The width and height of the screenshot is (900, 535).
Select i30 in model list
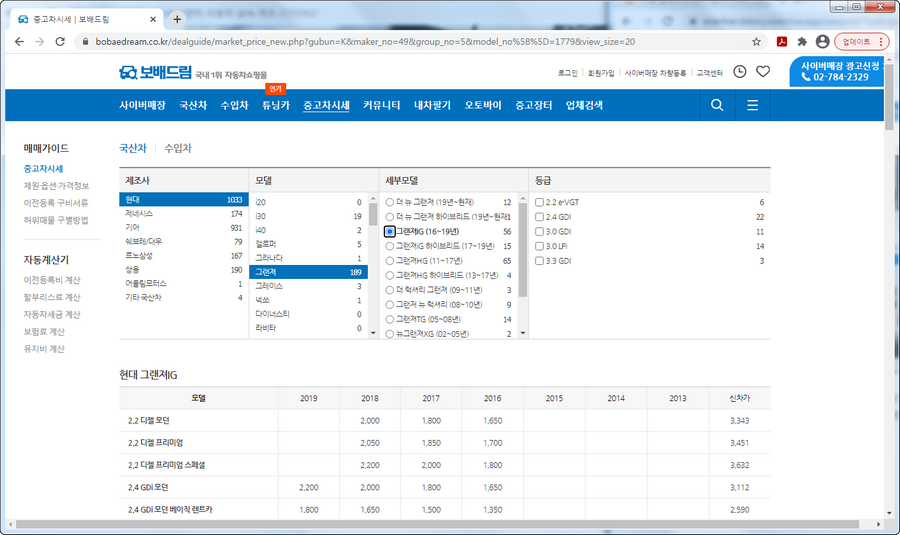tap(308, 216)
